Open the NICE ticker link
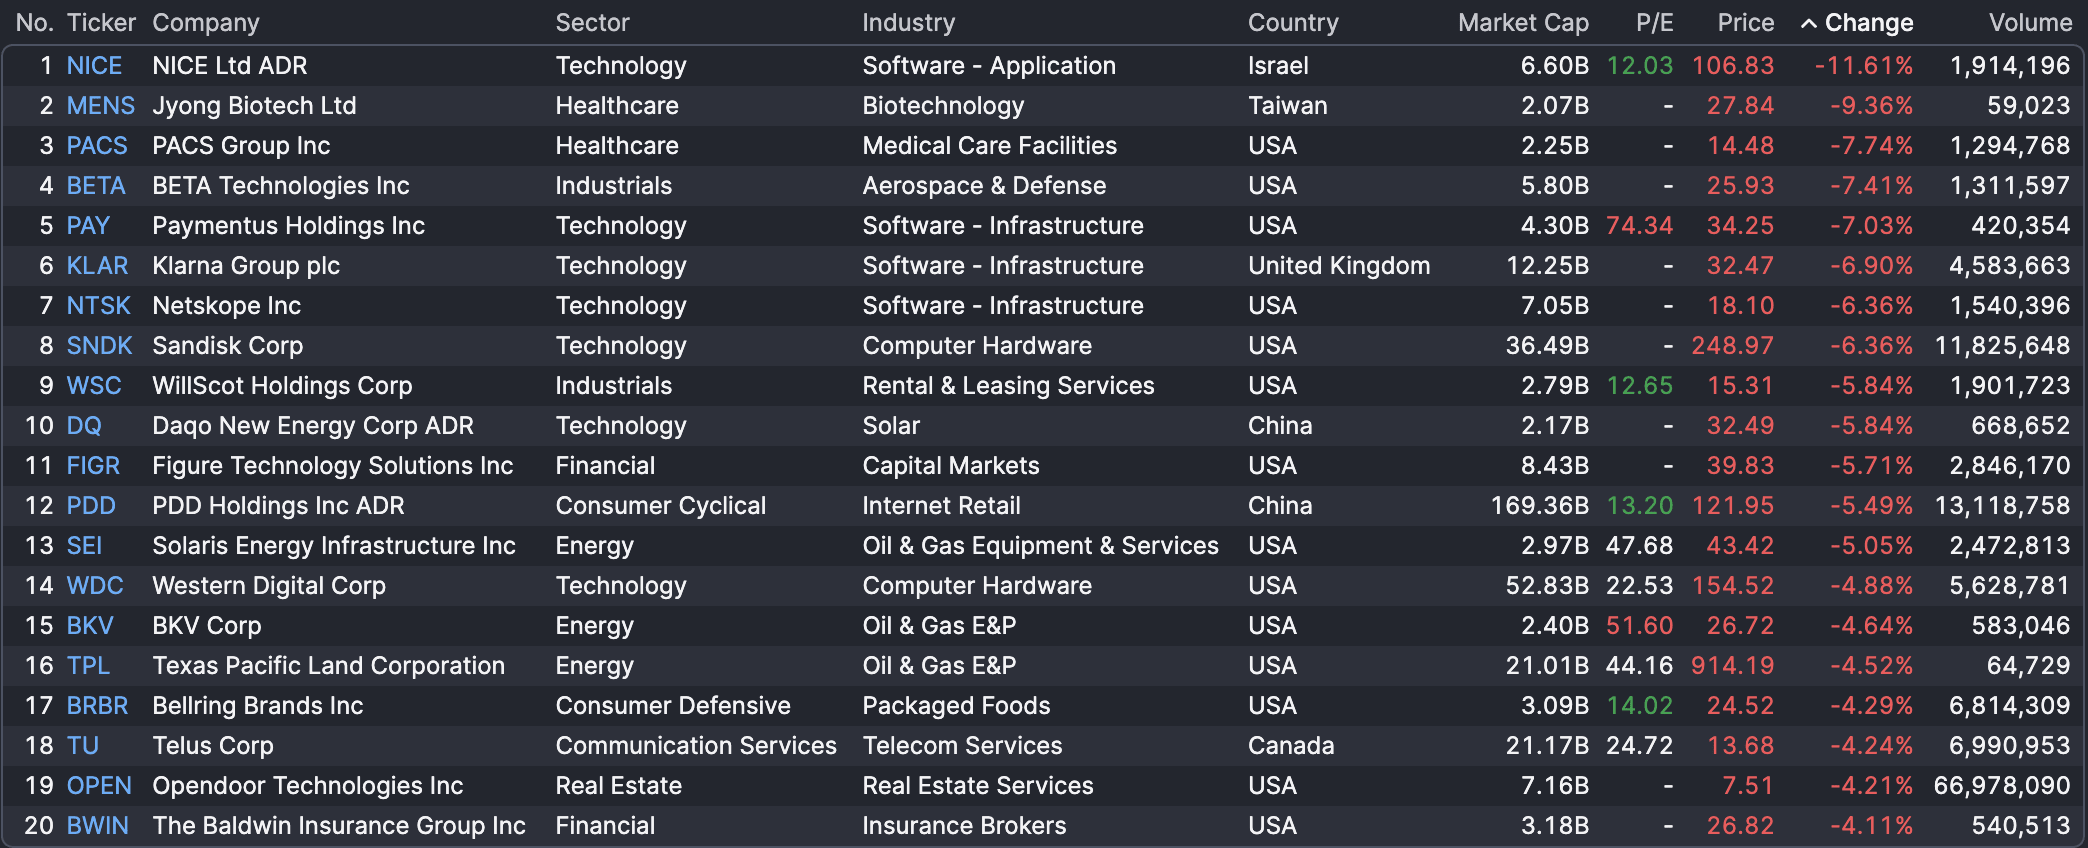The height and width of the screenshot is (848, 2088). [x=94, y=66]
